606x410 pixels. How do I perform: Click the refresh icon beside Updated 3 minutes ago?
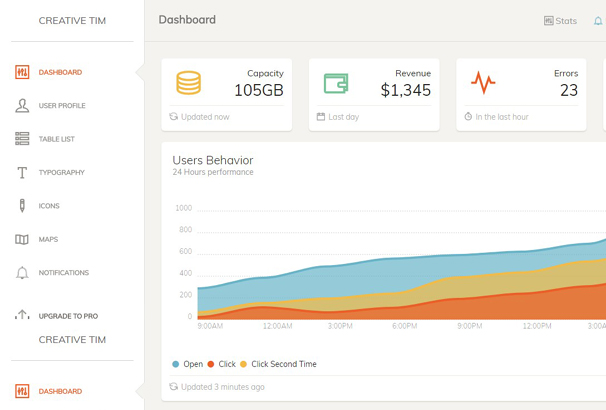tap(174, 386)
